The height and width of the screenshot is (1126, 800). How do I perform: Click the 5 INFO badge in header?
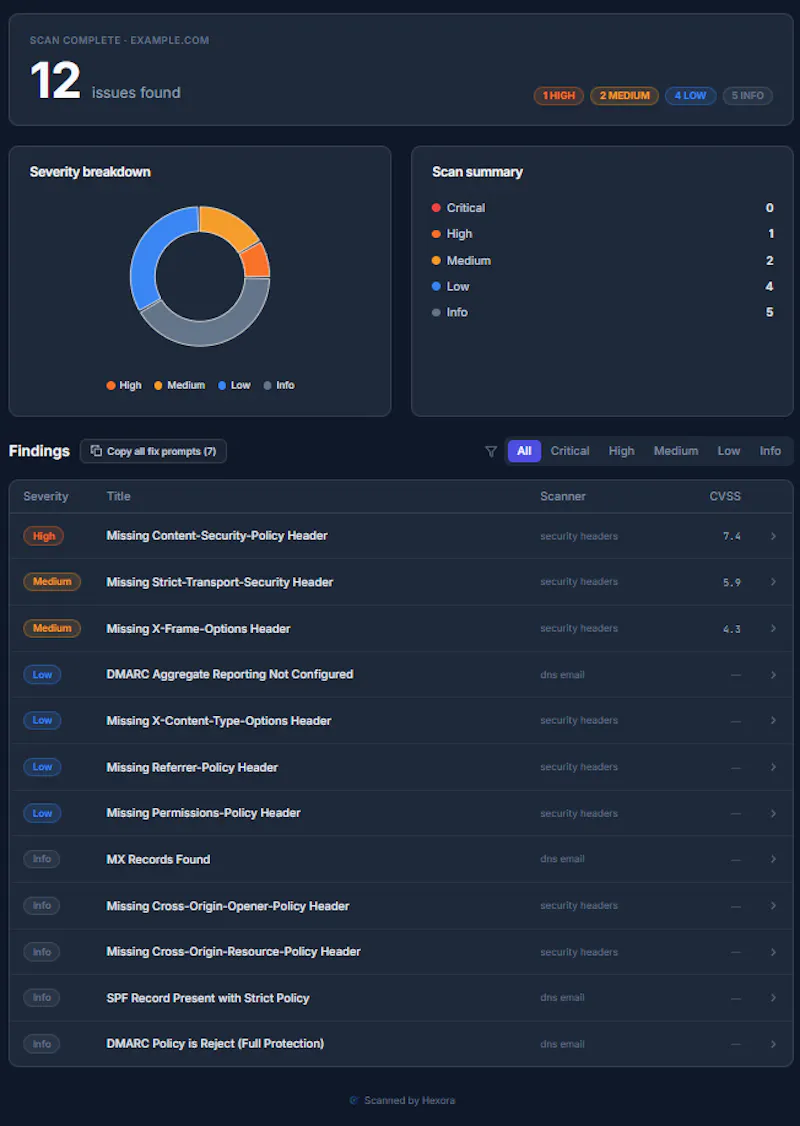click(x=748, y=96)
